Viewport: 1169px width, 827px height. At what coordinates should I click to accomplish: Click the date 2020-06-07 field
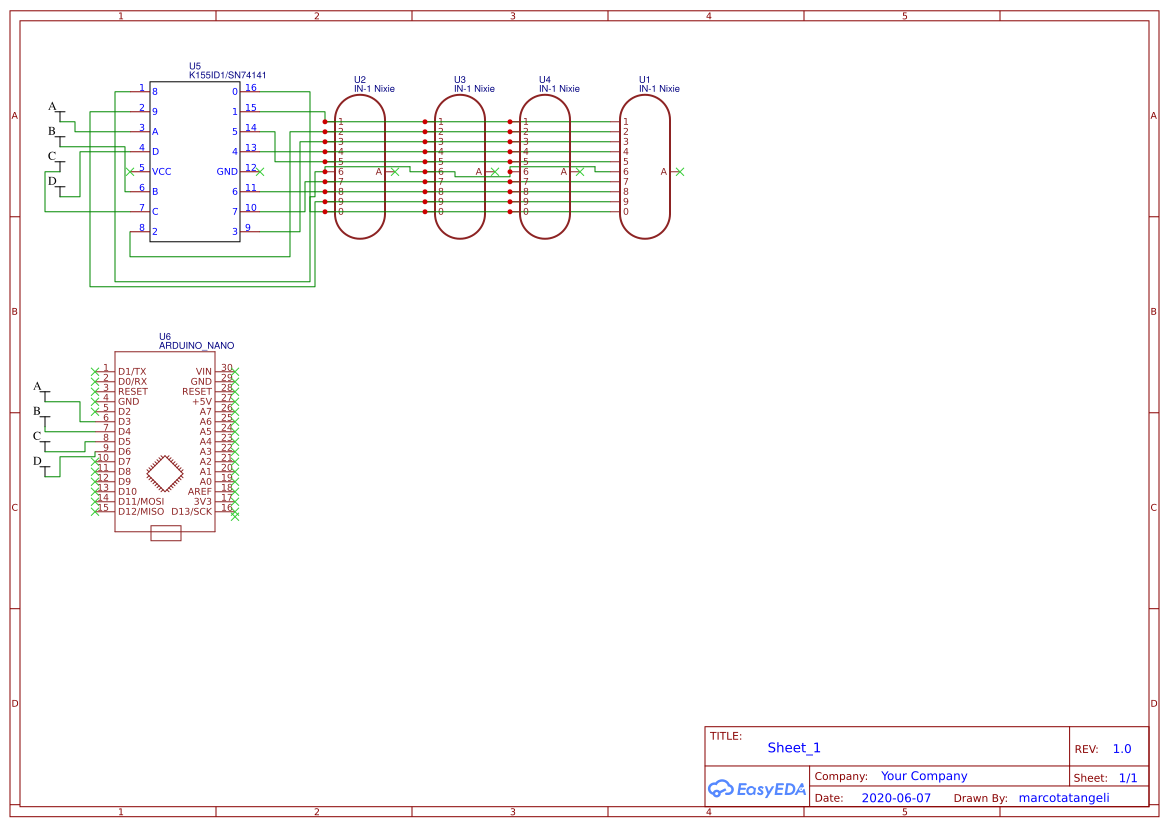click(896, 797)
